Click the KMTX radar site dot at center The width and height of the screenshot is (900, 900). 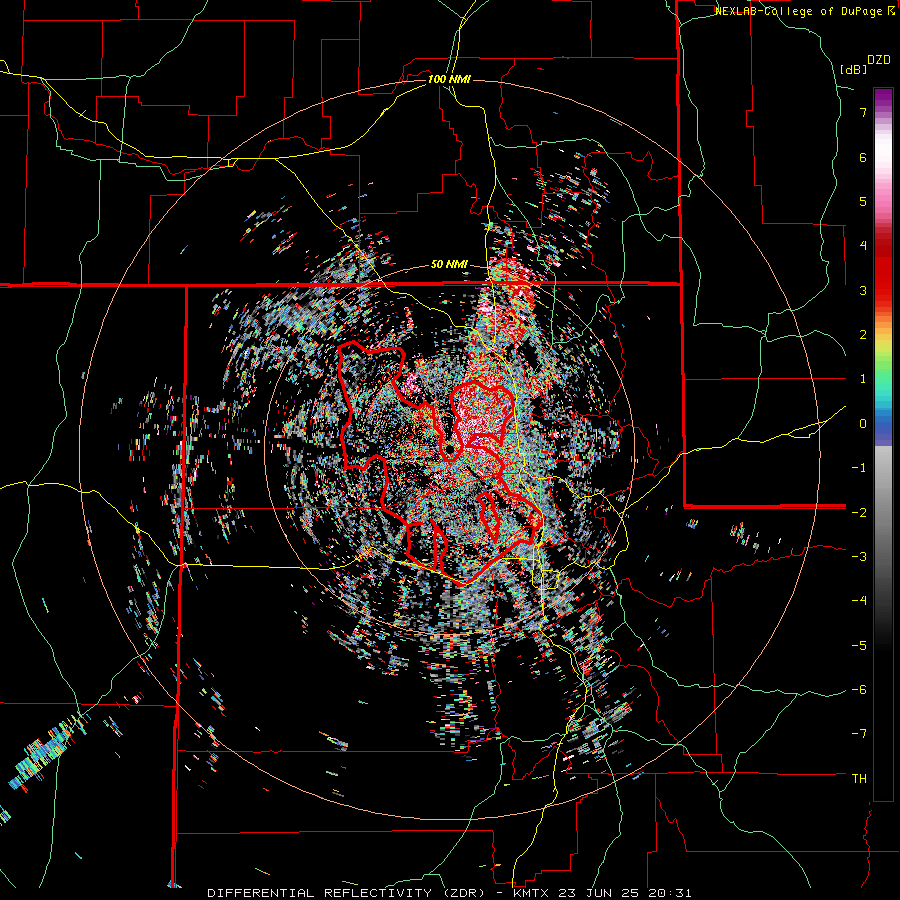click(449, 448)
